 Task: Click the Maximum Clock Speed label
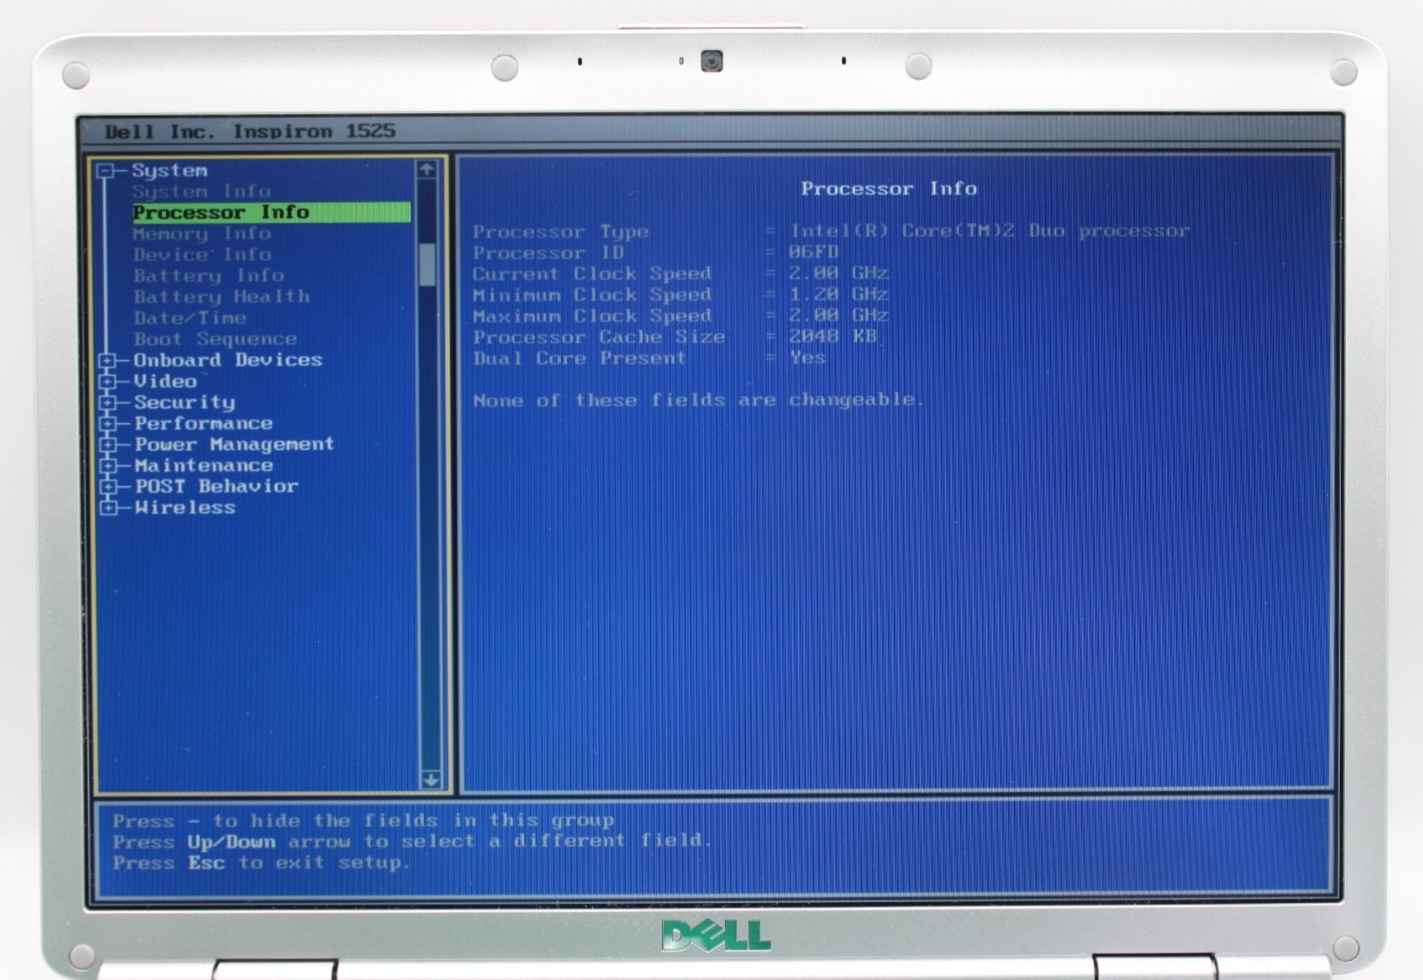[x=592, y=316]
